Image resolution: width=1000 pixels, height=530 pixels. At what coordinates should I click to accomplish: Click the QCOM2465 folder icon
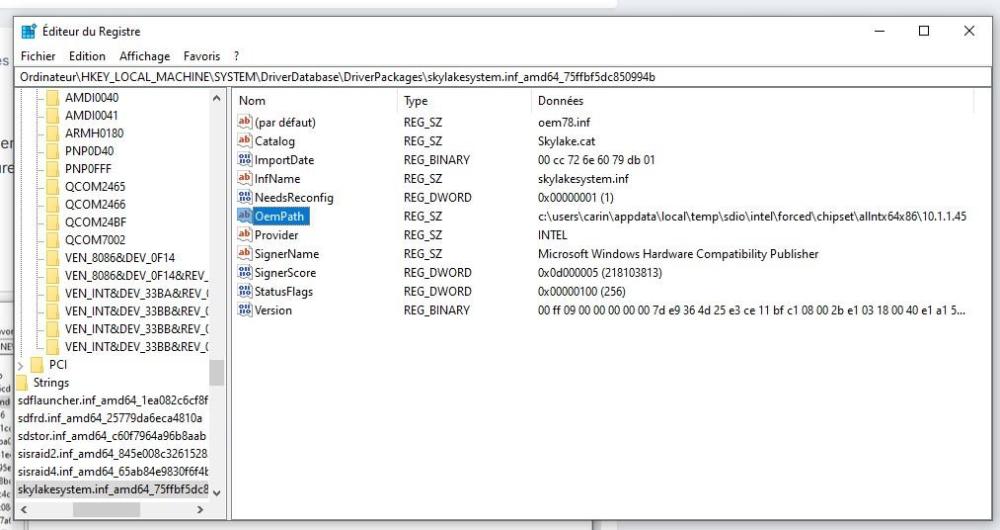click(x=53, y=187)
